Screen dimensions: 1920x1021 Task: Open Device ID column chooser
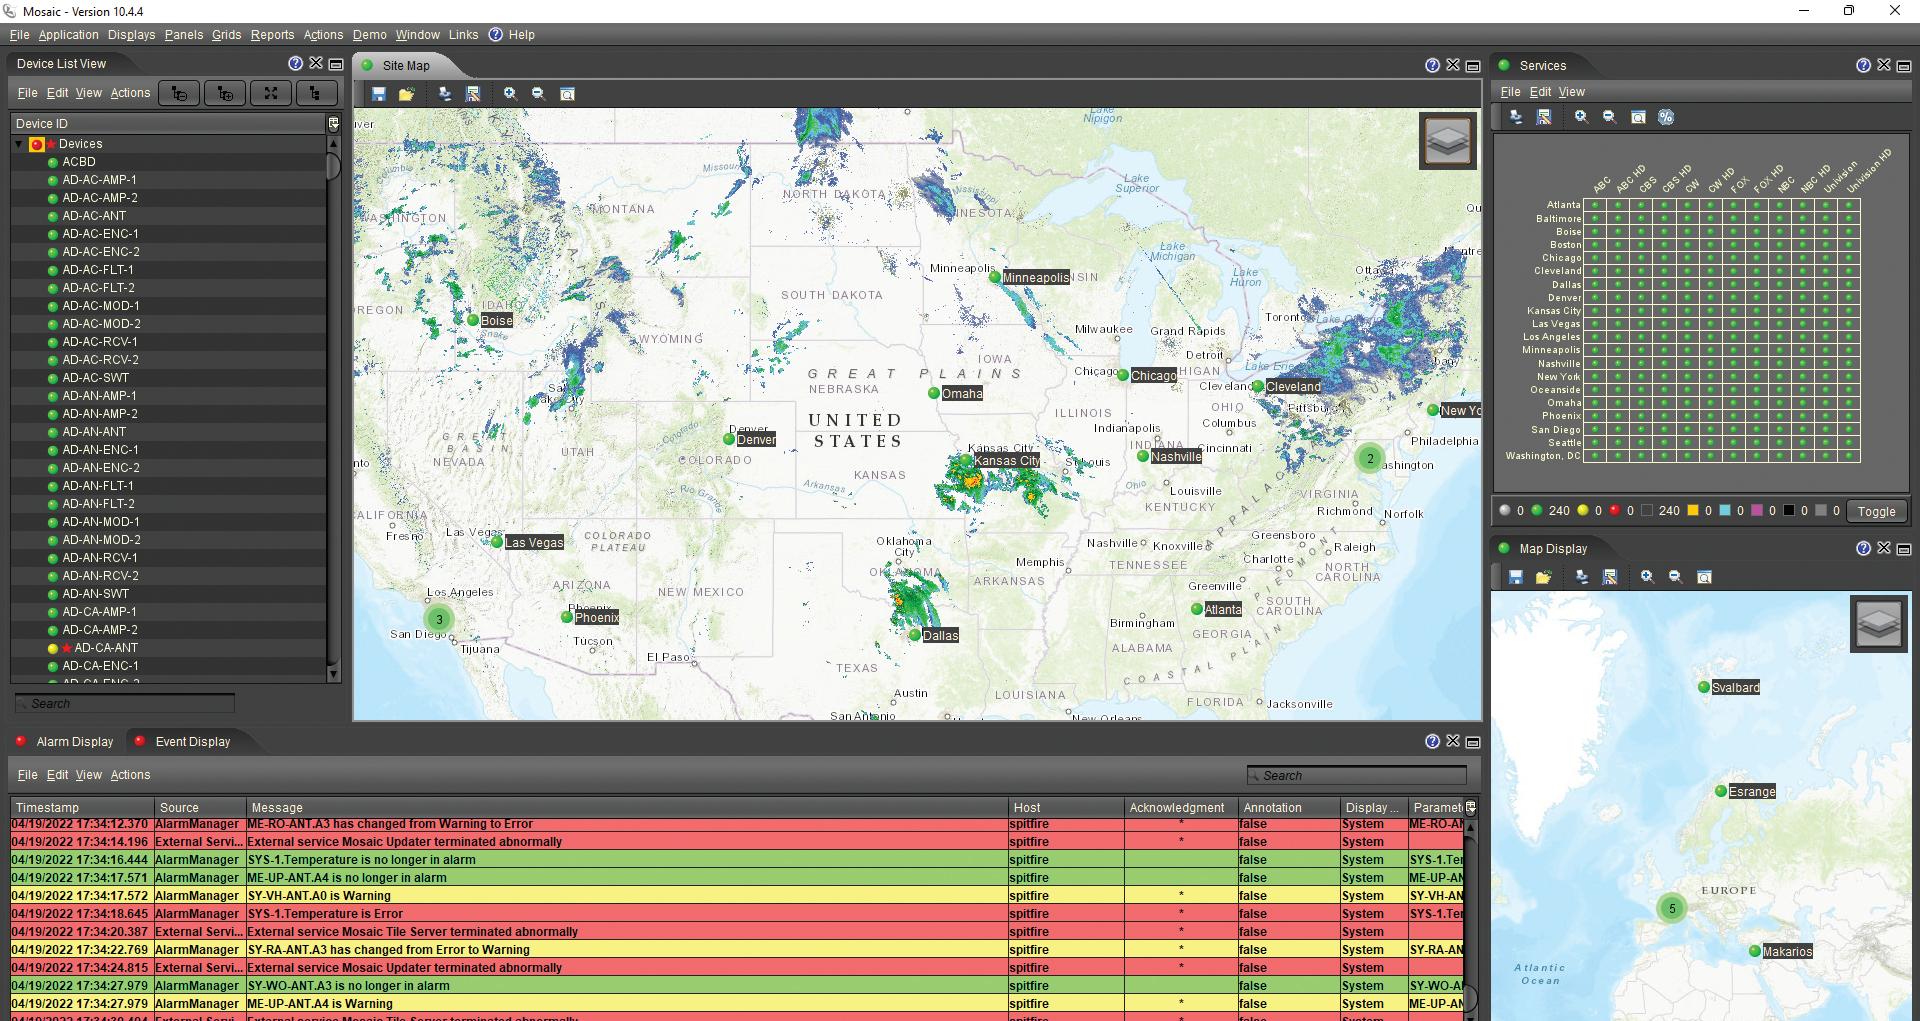tap(334, 124)
